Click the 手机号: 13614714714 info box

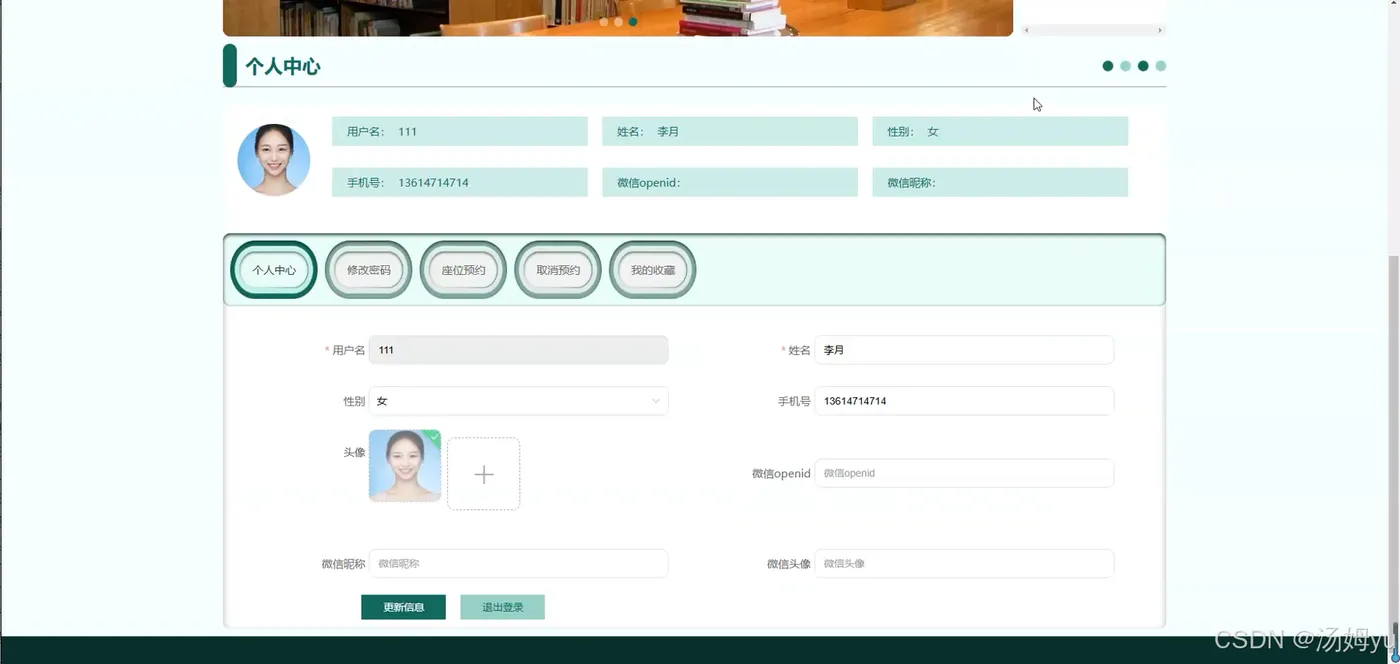[460, 182]
